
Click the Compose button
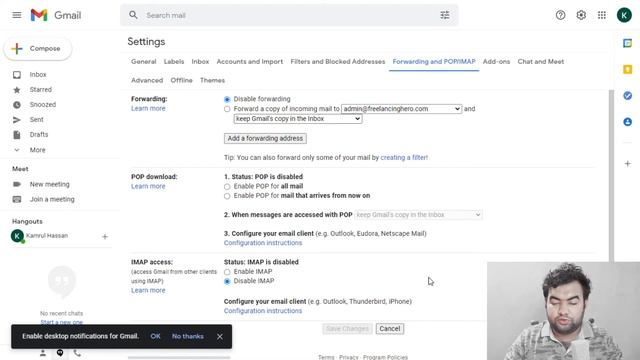click(x=38, y=49)
